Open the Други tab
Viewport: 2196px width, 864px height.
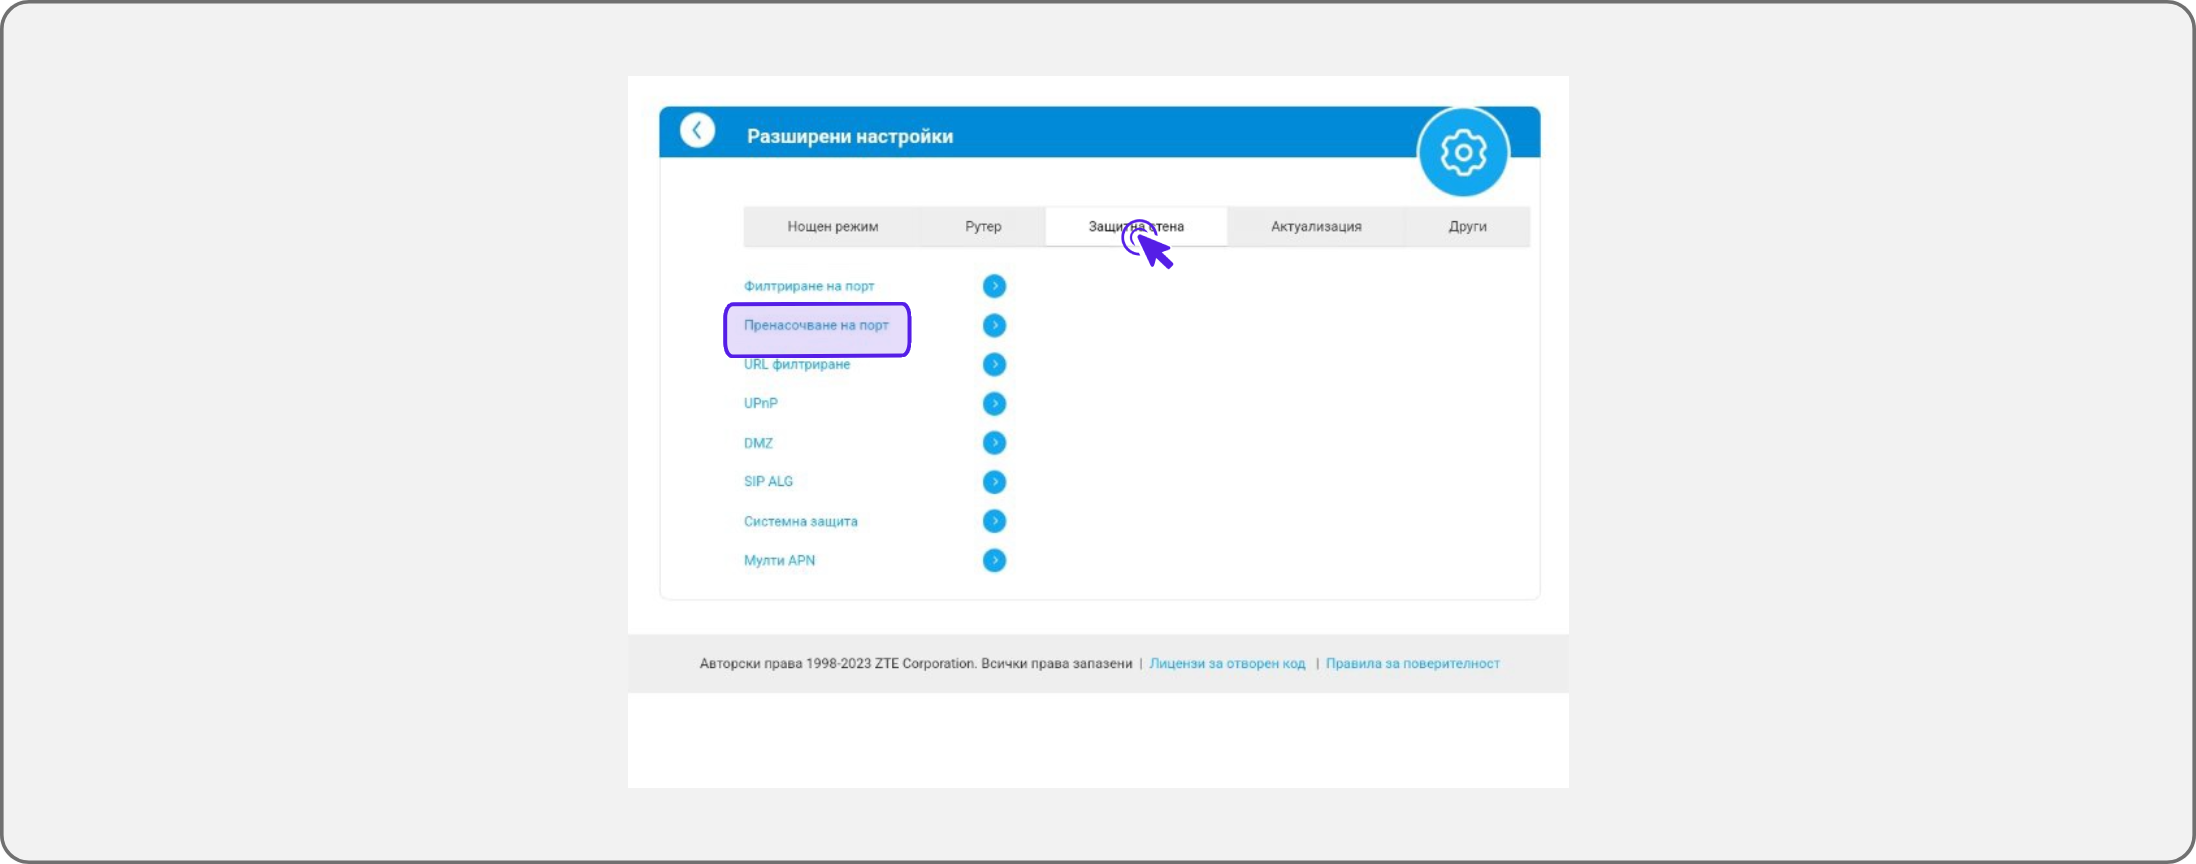1467,227
